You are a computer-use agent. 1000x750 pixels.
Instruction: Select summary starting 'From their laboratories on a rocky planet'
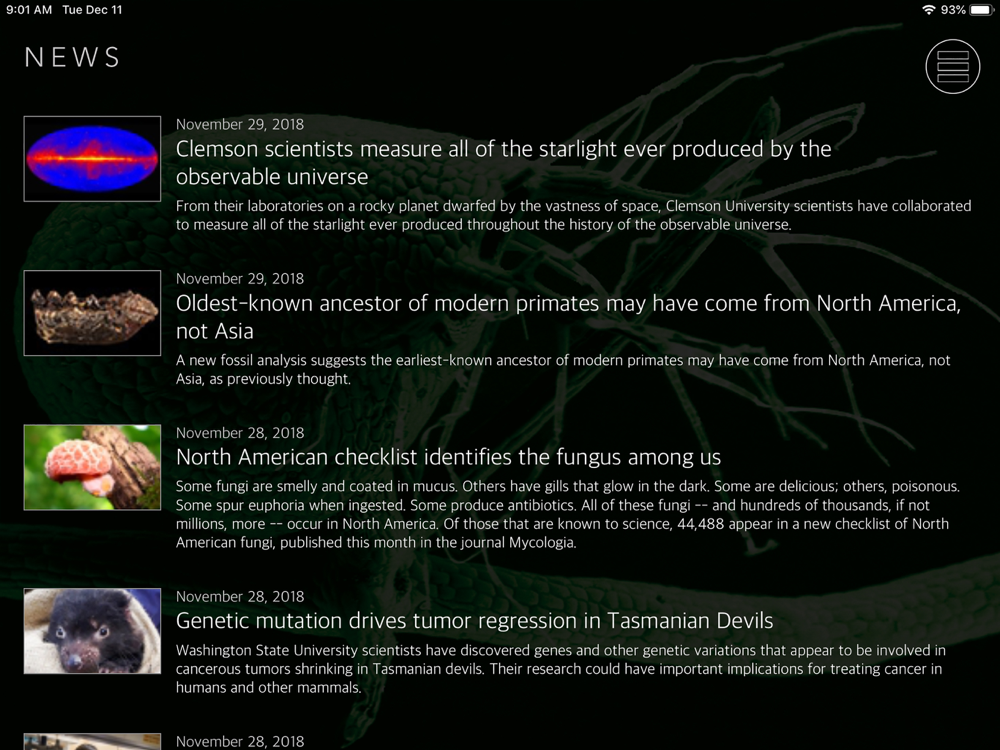pyautogui.click(x=573, y=216)
